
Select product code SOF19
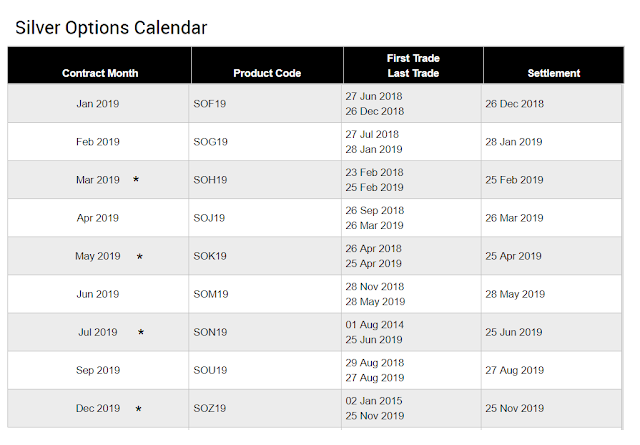(x=210, y=104)
